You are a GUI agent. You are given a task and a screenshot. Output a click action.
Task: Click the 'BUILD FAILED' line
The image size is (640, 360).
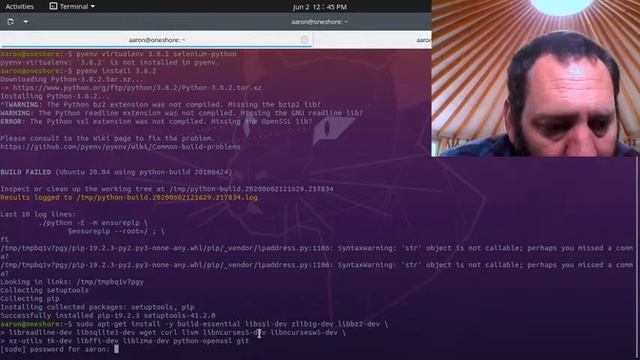point(116,172)
